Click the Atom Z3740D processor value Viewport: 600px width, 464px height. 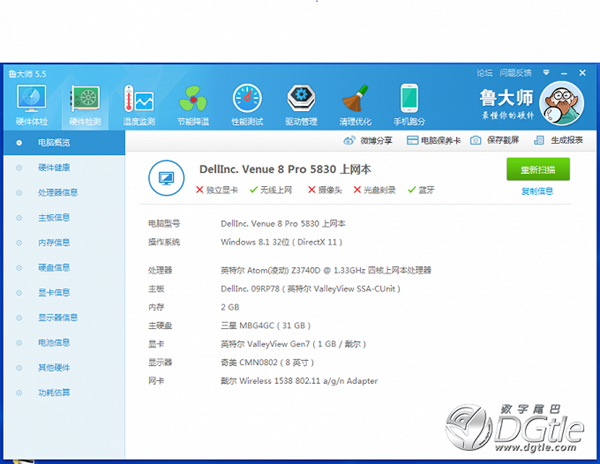pos(326,270)
